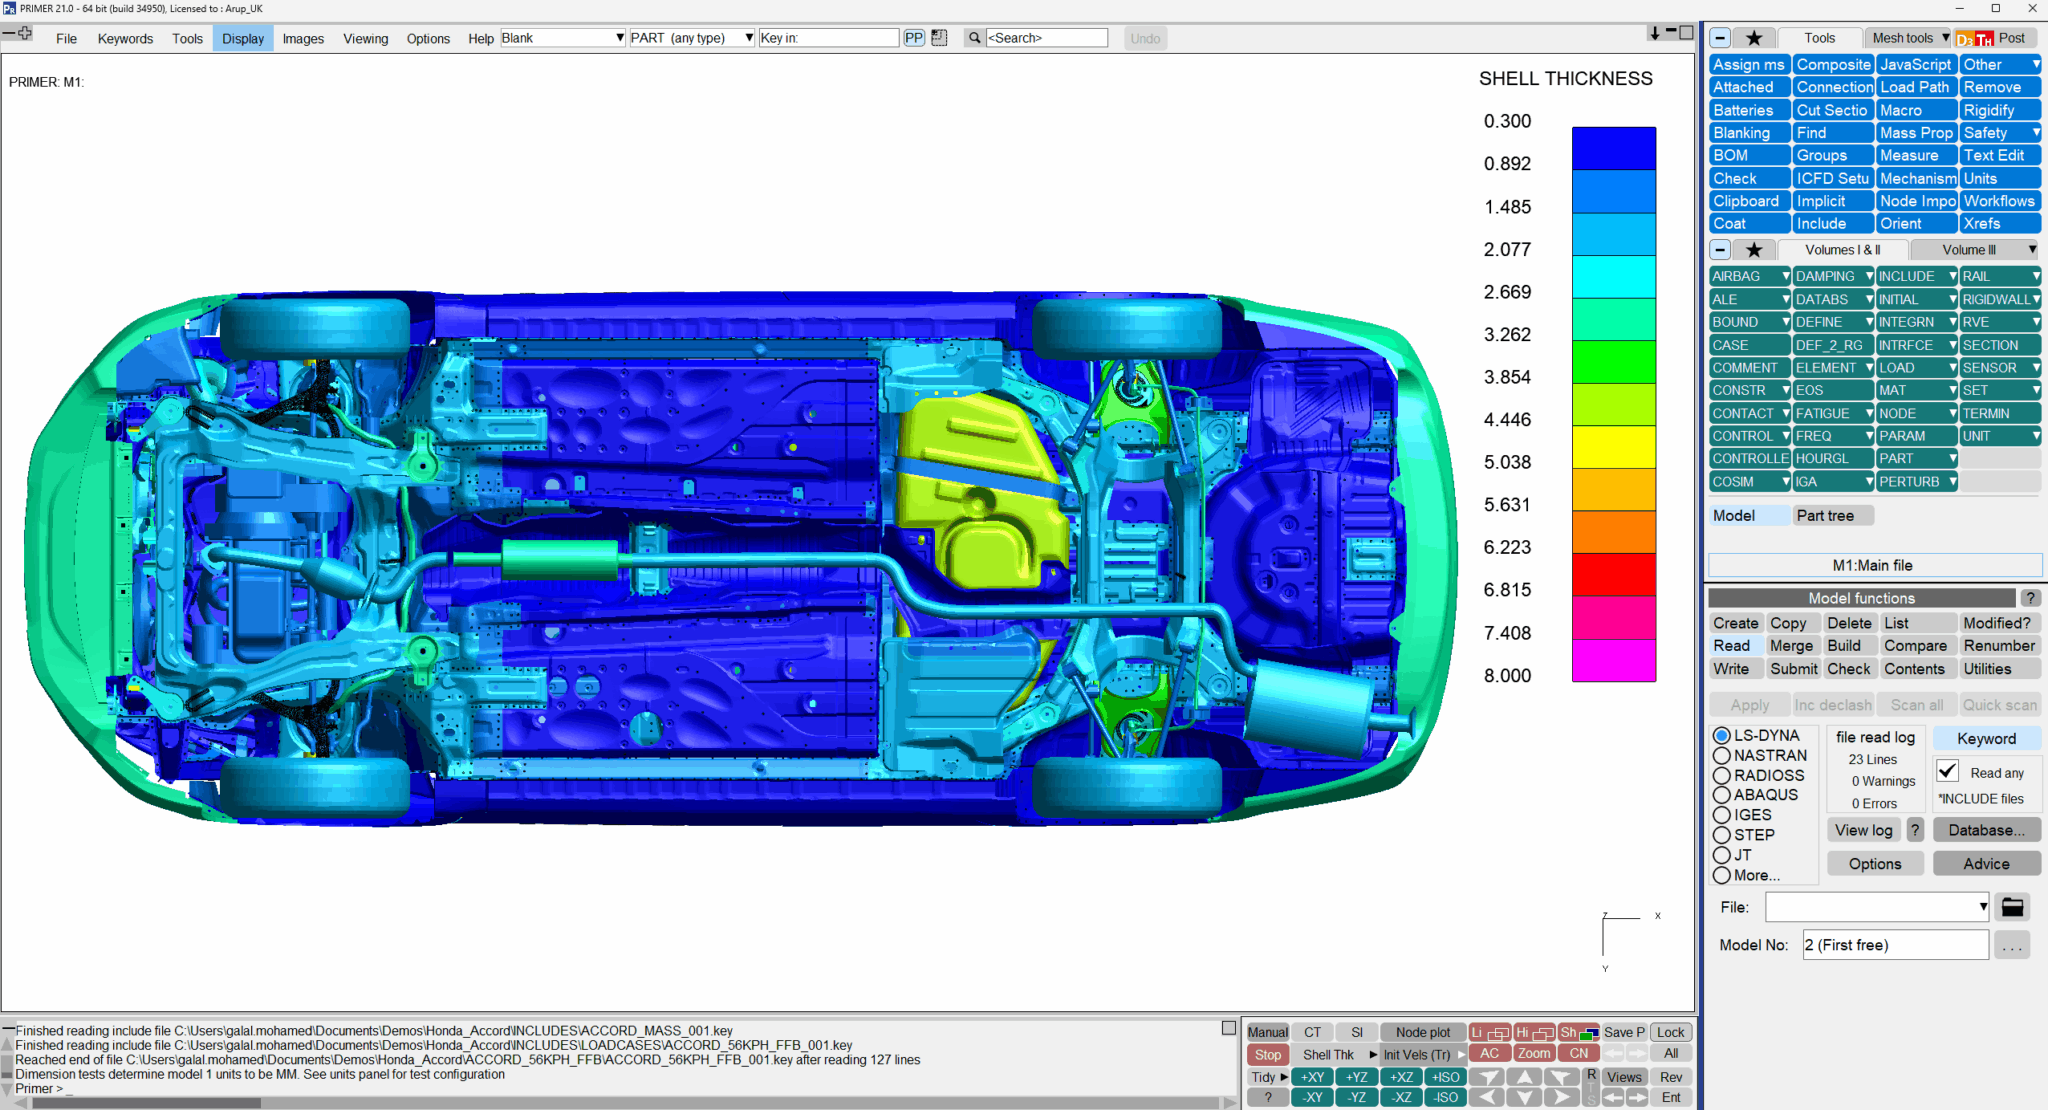Click the right arrow view rotation button

1561,1097
